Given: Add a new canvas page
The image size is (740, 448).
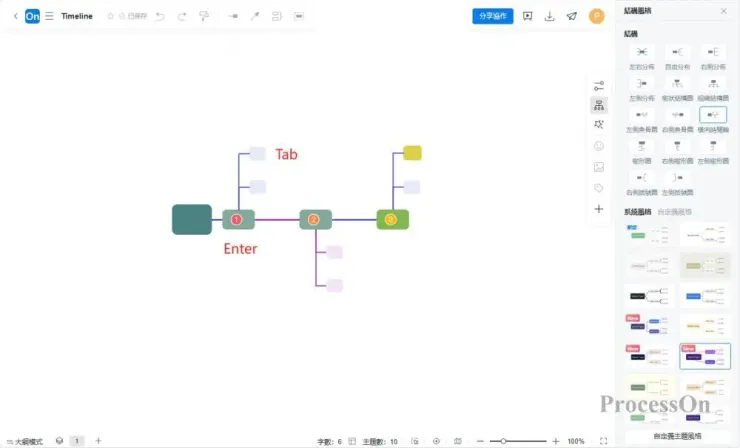Looking at the screenshot, I should [98, 441].
